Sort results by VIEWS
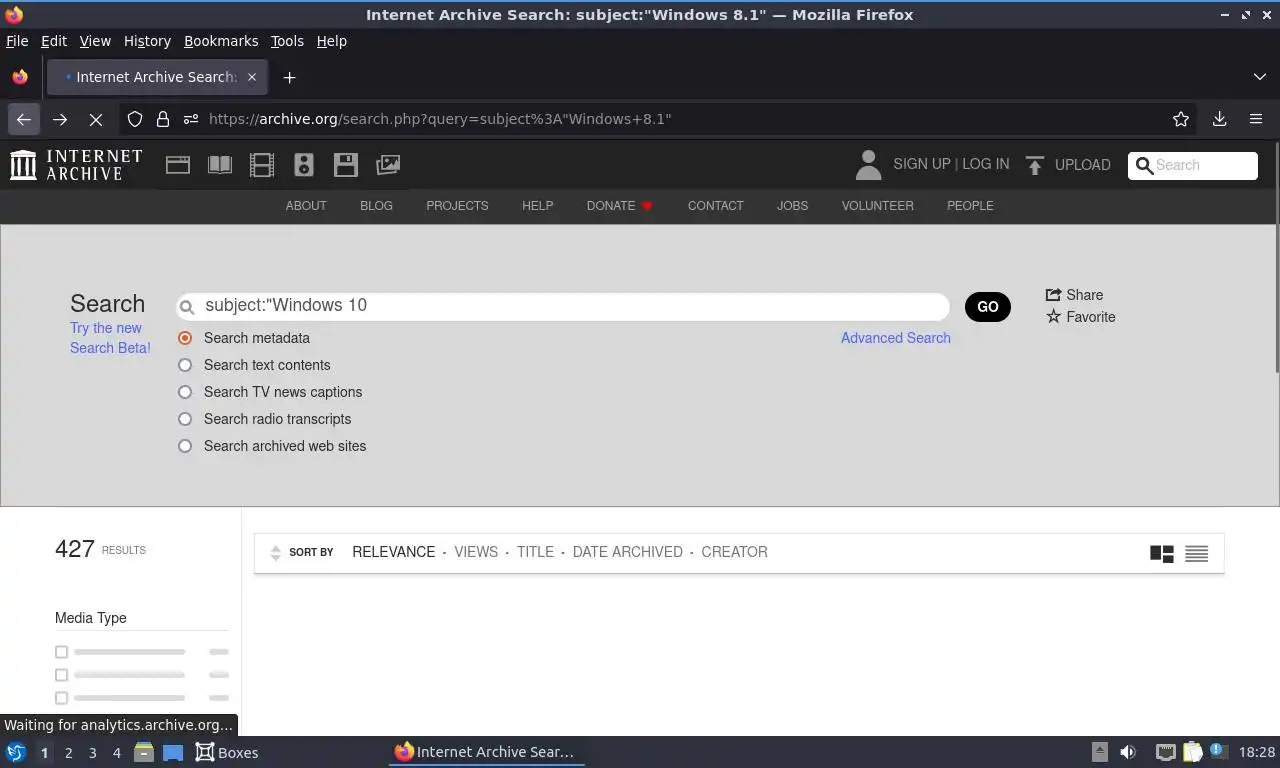 (x=476, y=552)
